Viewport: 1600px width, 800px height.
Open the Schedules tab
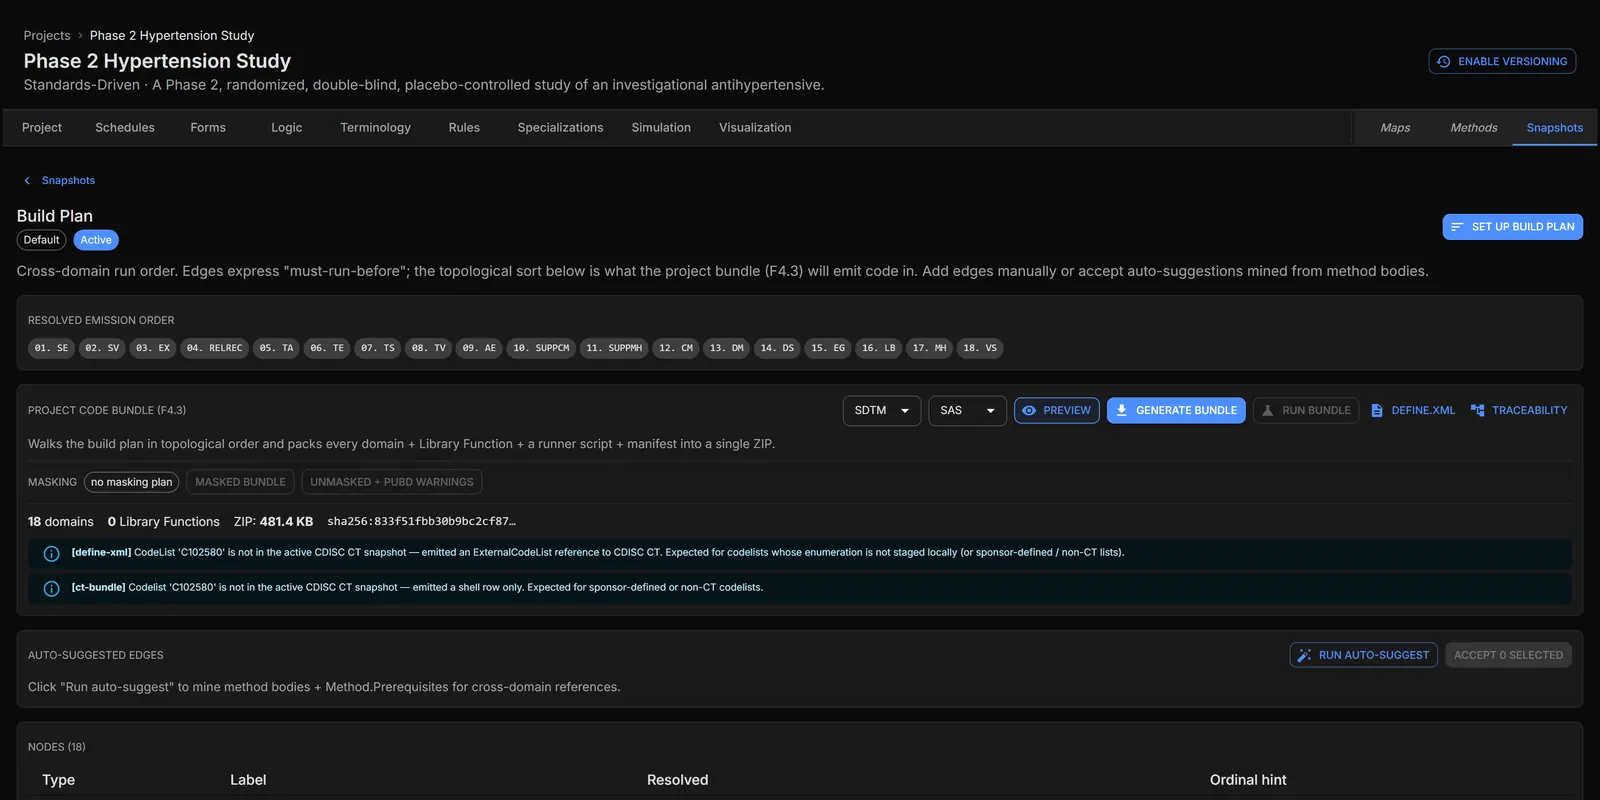tap(125, 128)
